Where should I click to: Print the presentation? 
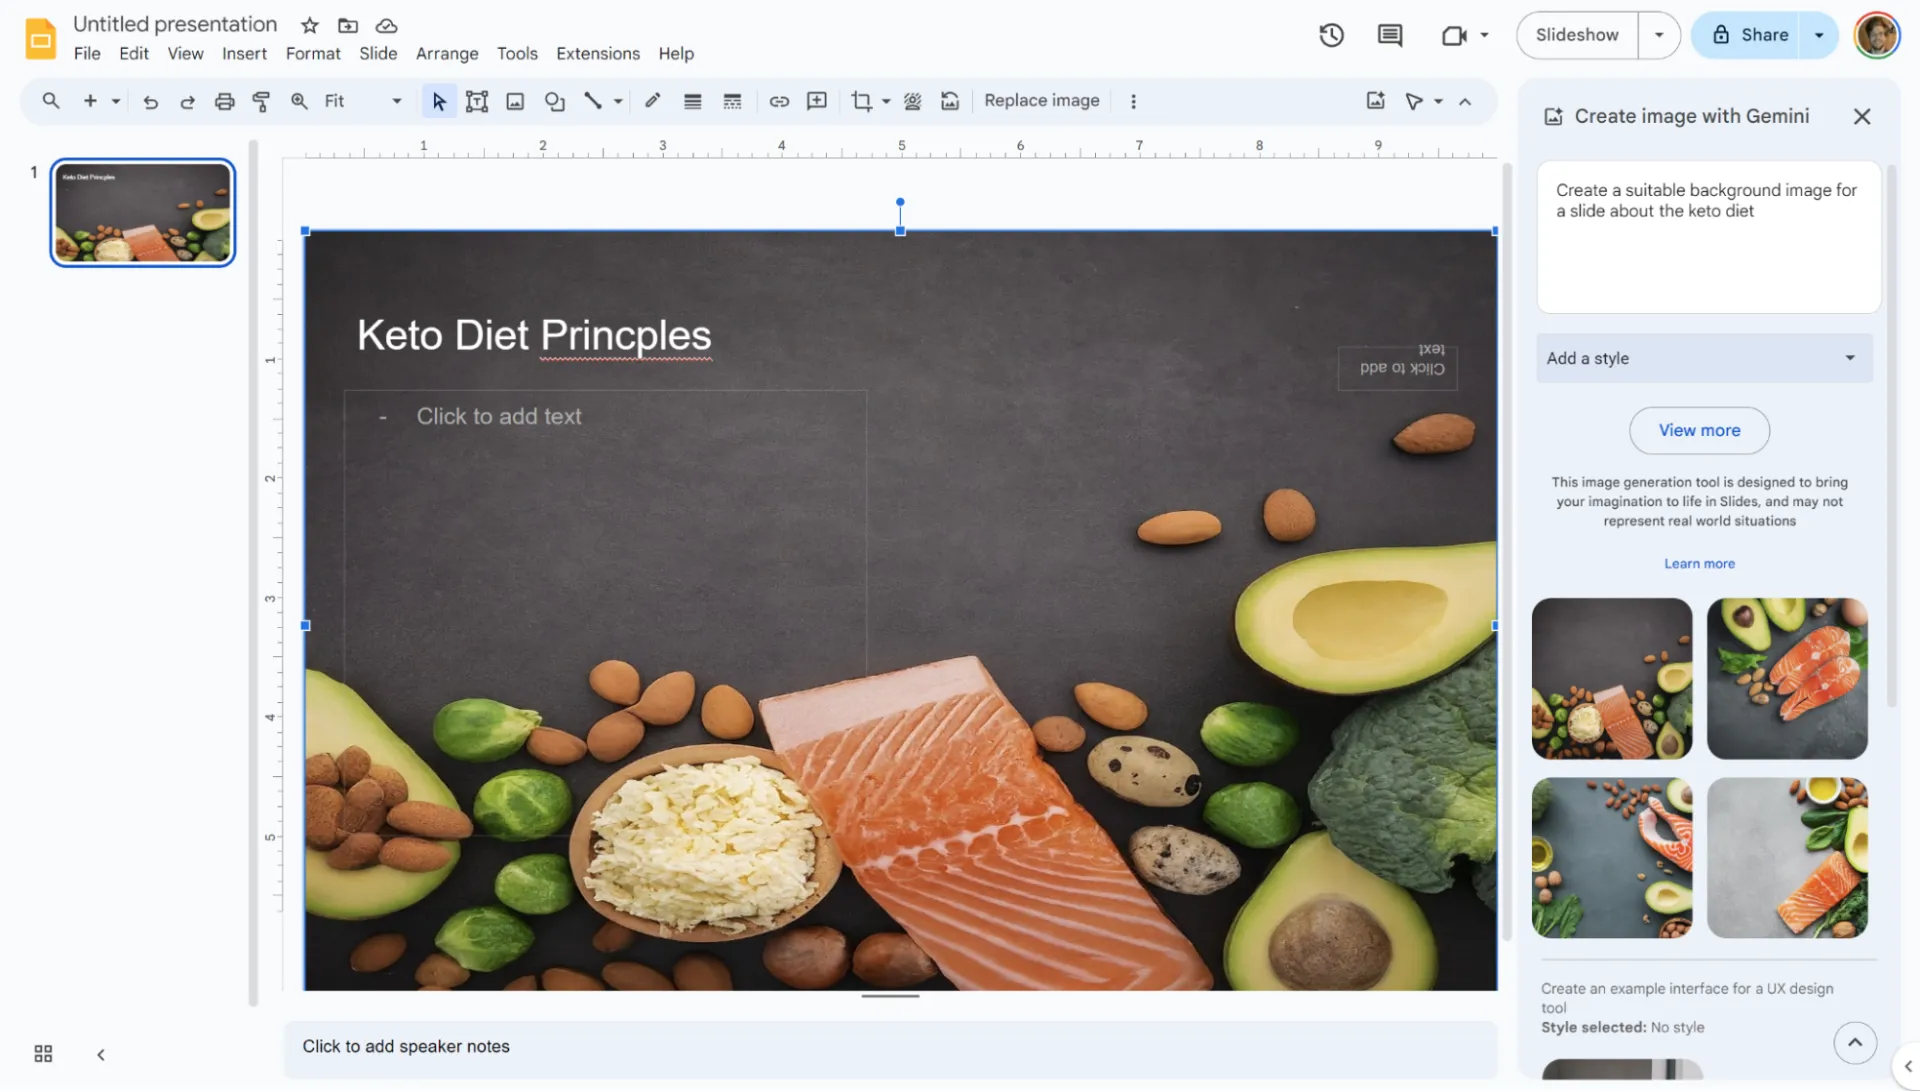(224, 101)
